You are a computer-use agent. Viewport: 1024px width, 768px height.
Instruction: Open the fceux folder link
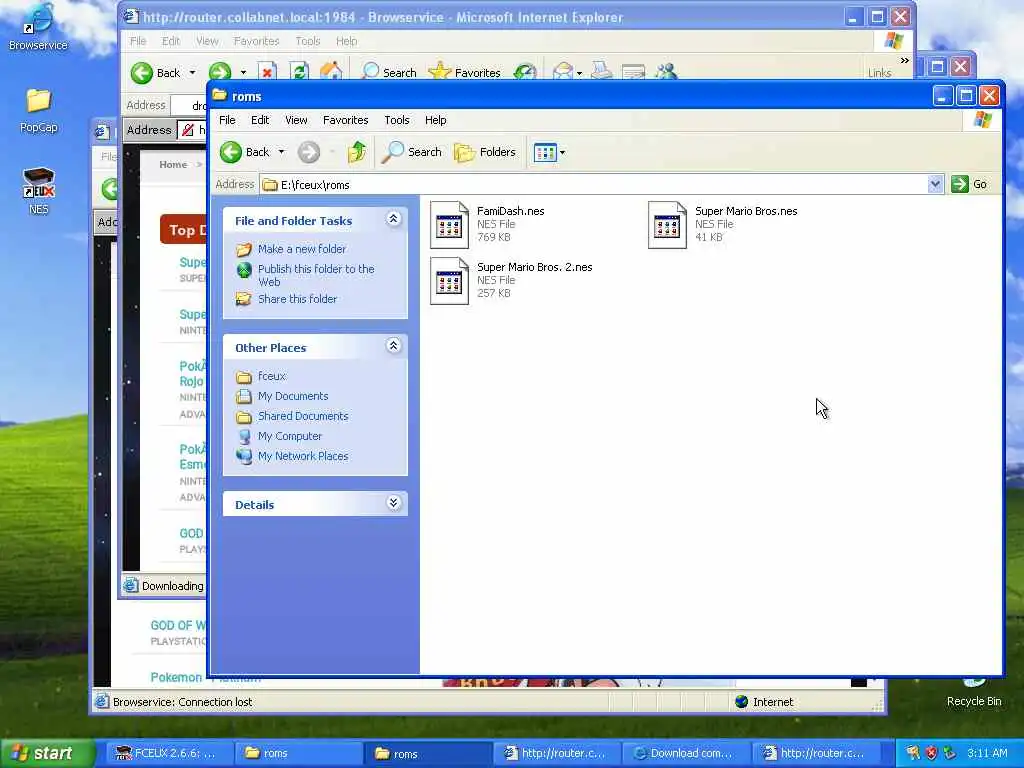272,376
